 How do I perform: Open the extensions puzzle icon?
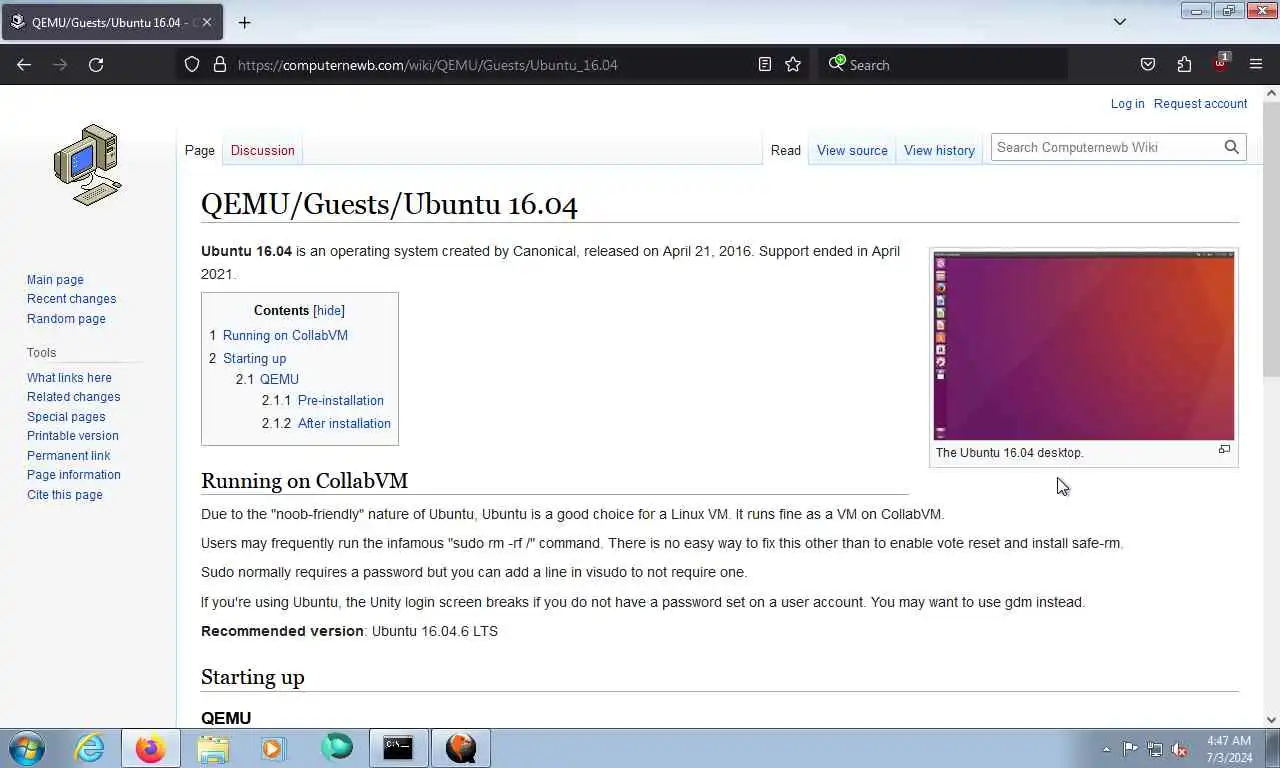pyautogui.click(x=1184, y=65)
